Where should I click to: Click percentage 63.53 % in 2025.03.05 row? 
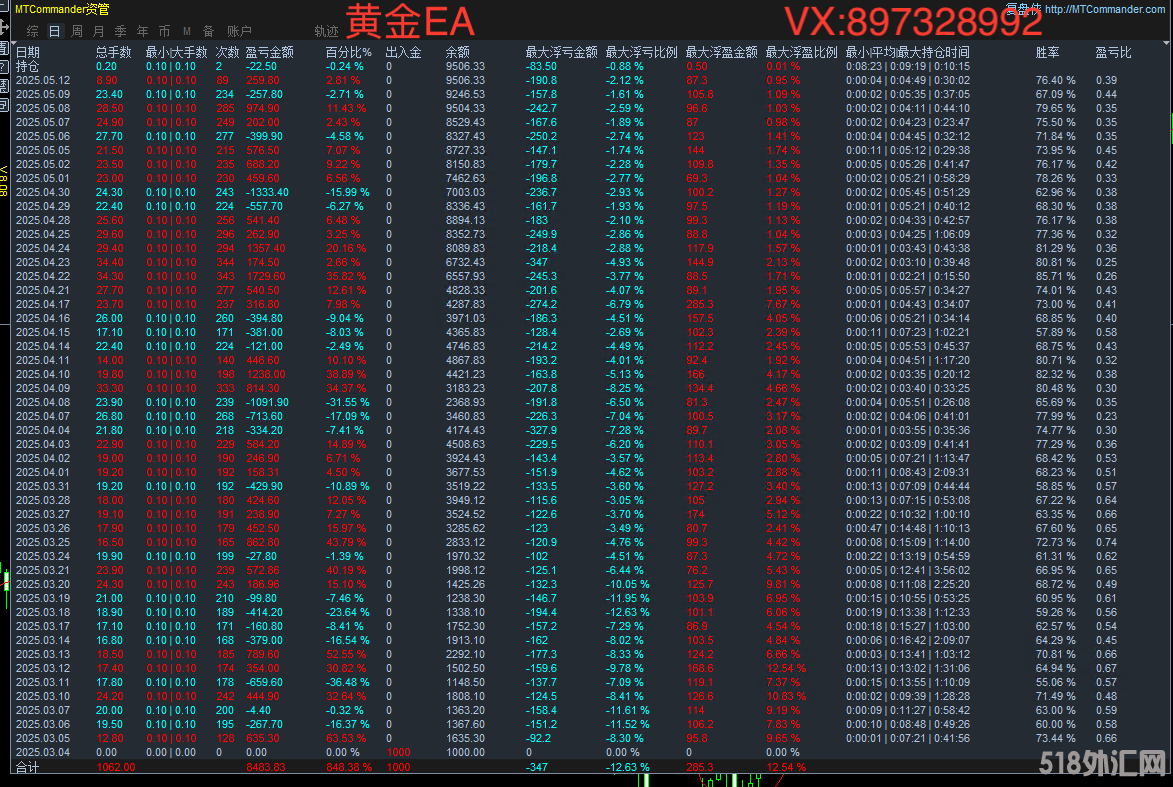pyautogui.click(x=346, y=738)
